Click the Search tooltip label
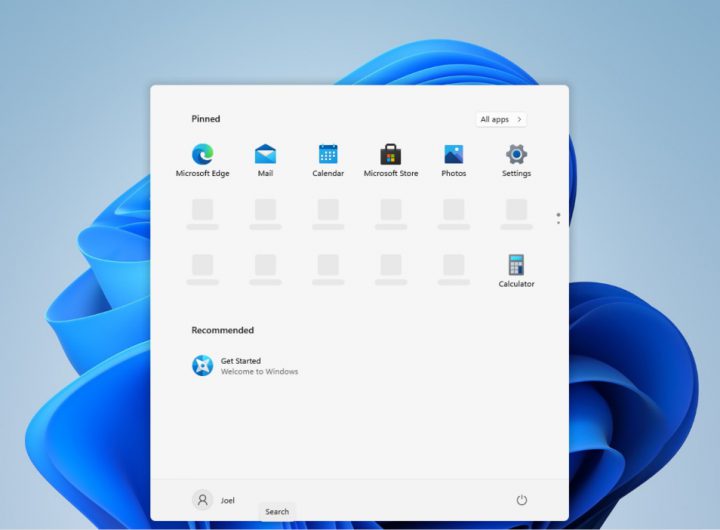720x530 pixels. point(277,512)
